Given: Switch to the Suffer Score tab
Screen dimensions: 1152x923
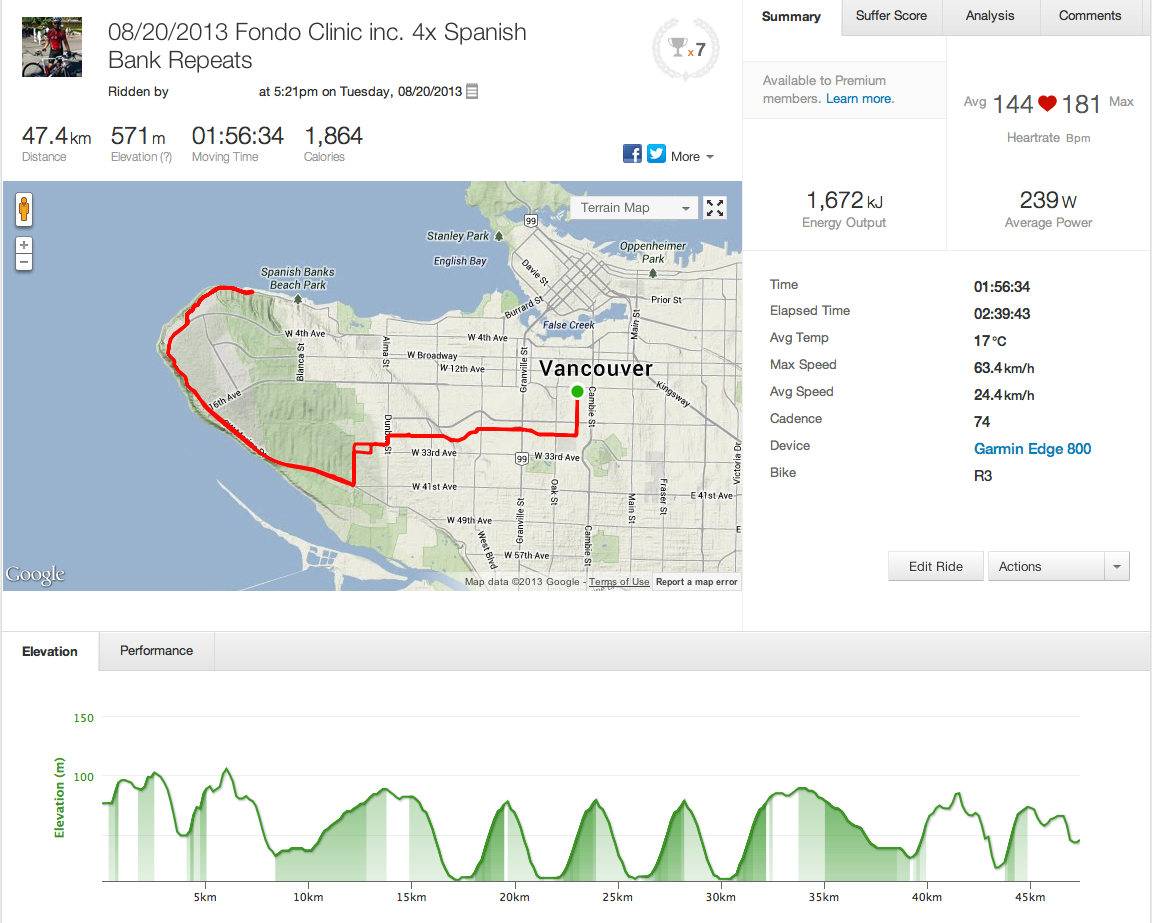Looking at the screenshot, I should [x=891, y=16].
